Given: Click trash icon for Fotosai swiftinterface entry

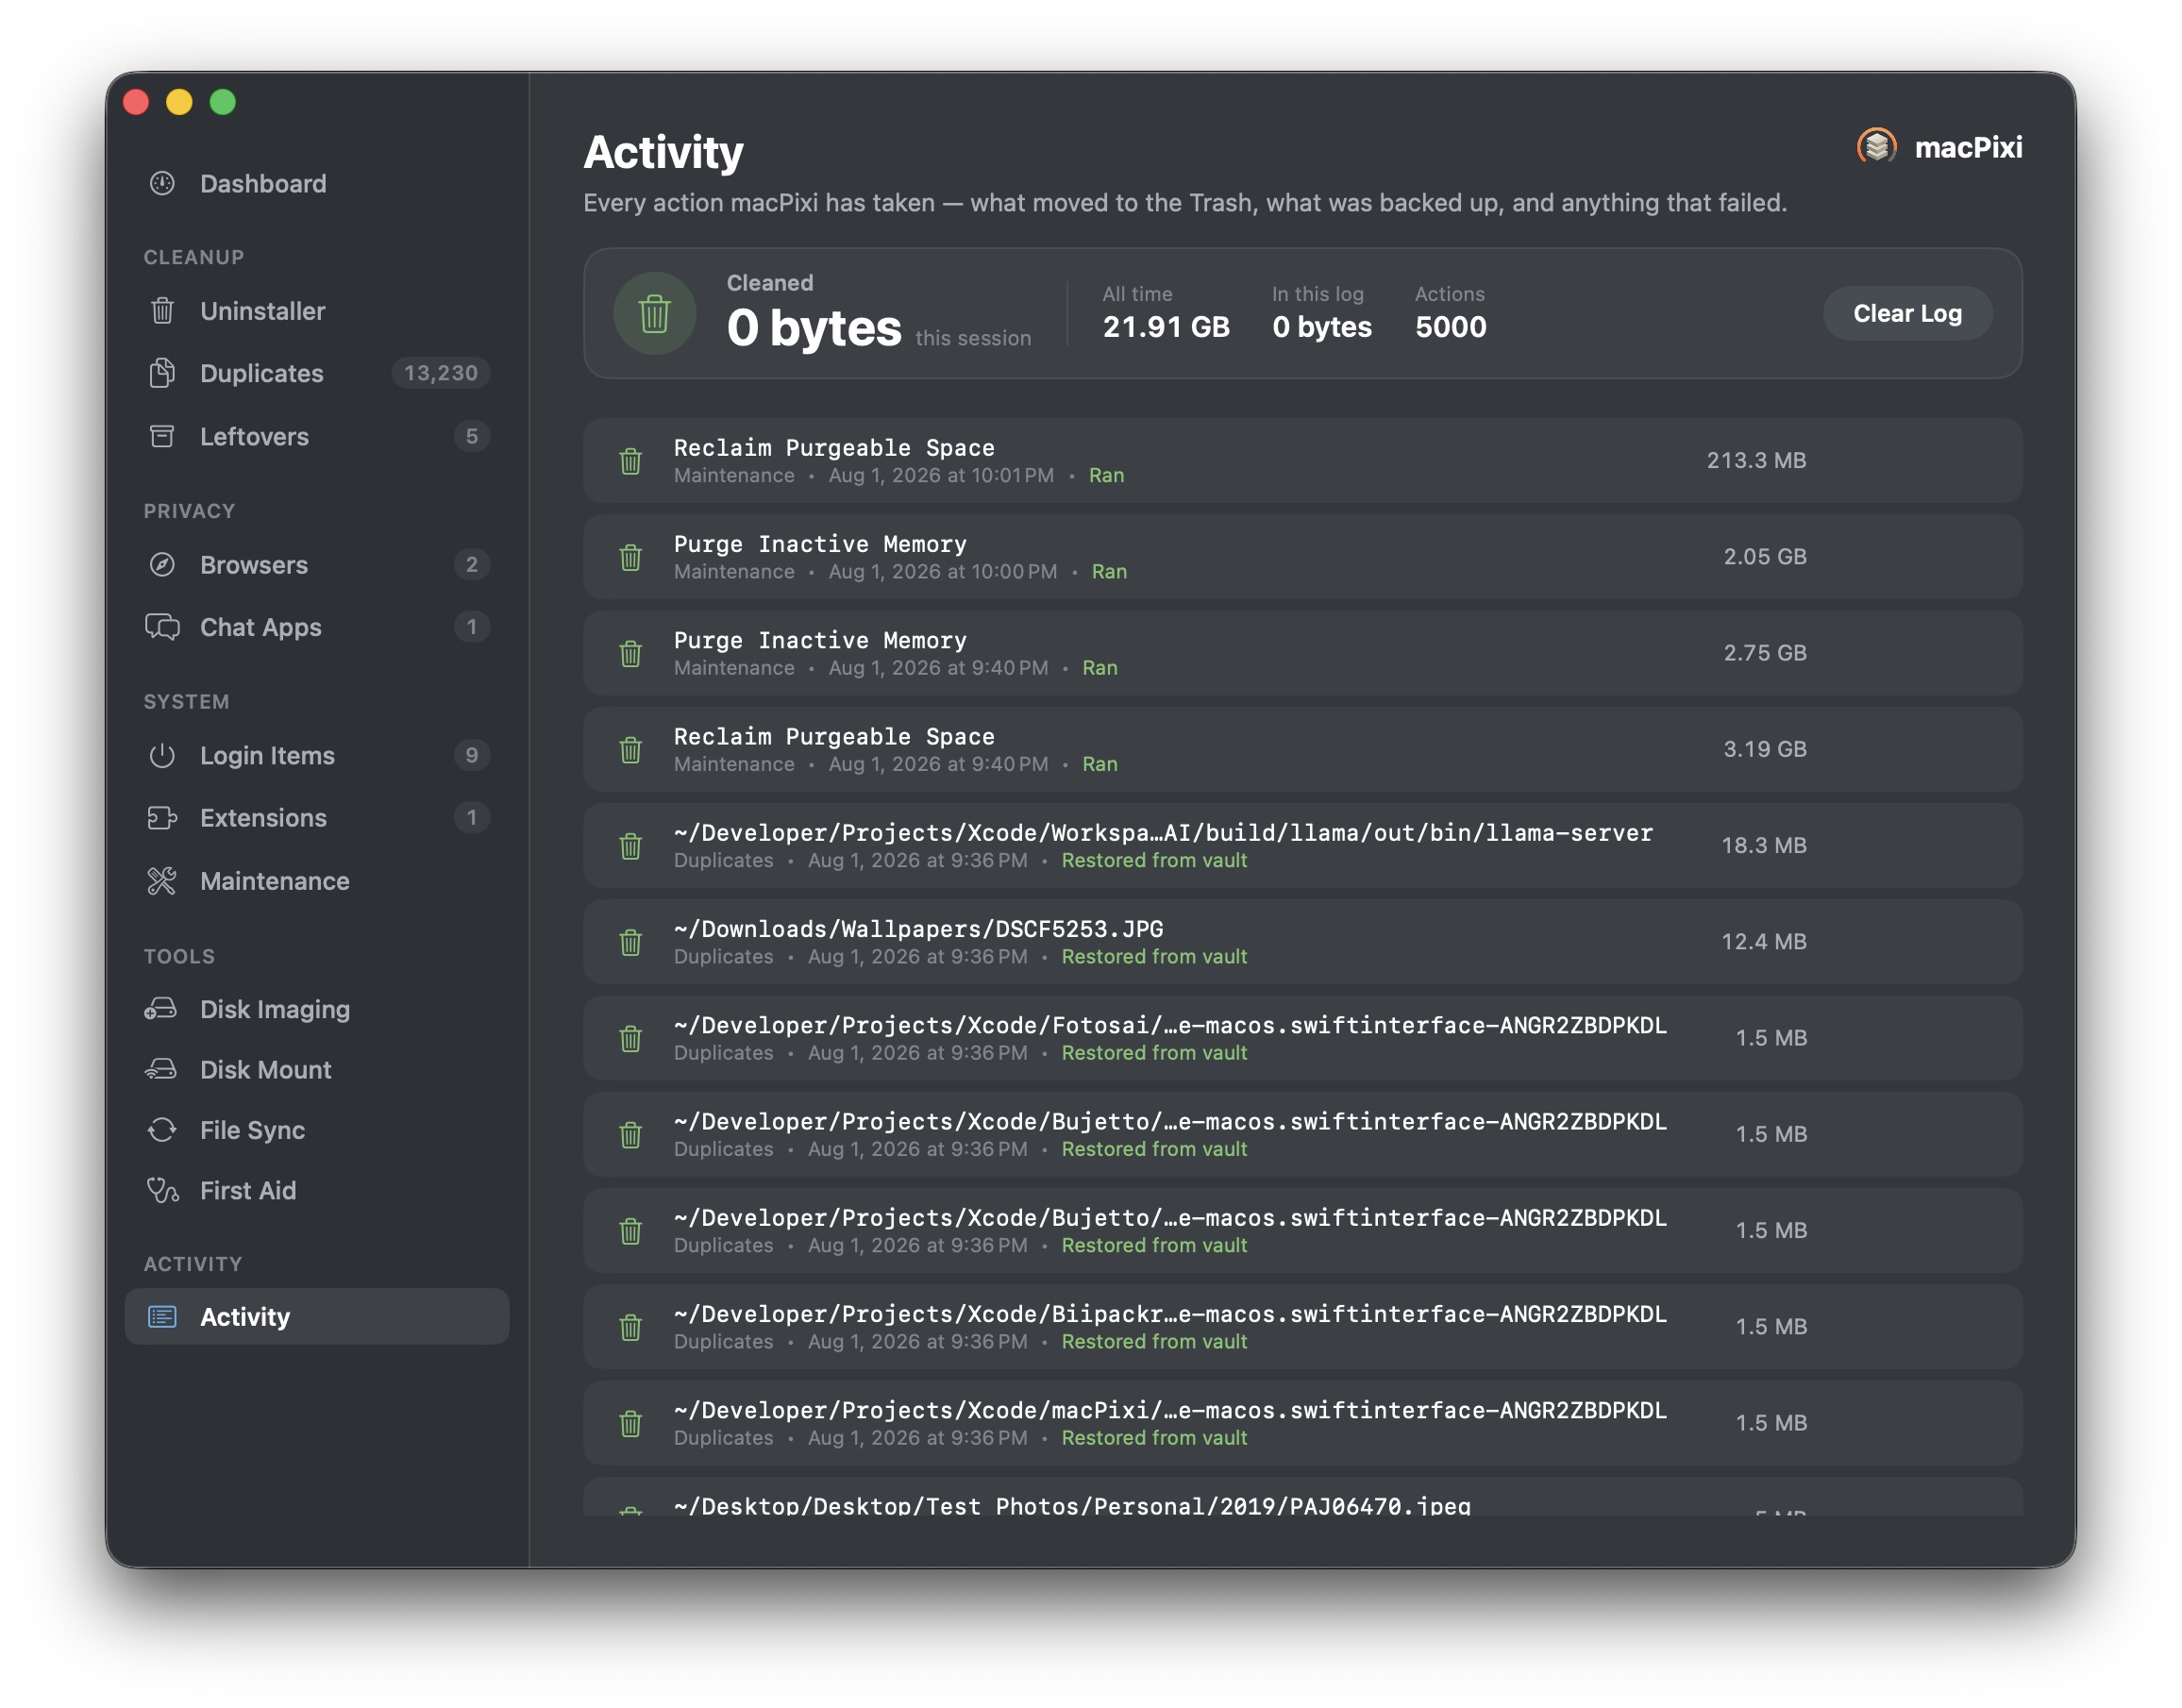Looking at the screenshot, I should 631,1038.
